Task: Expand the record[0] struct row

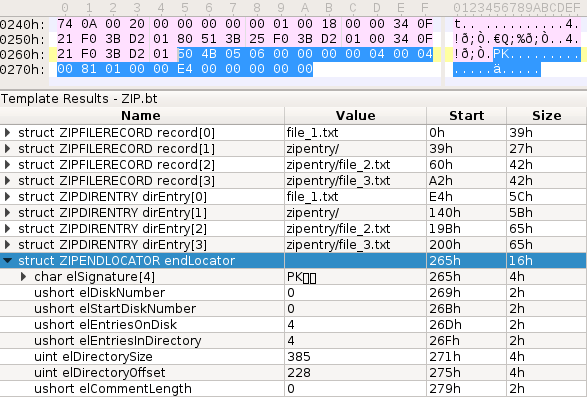Action: click(7, 133)
